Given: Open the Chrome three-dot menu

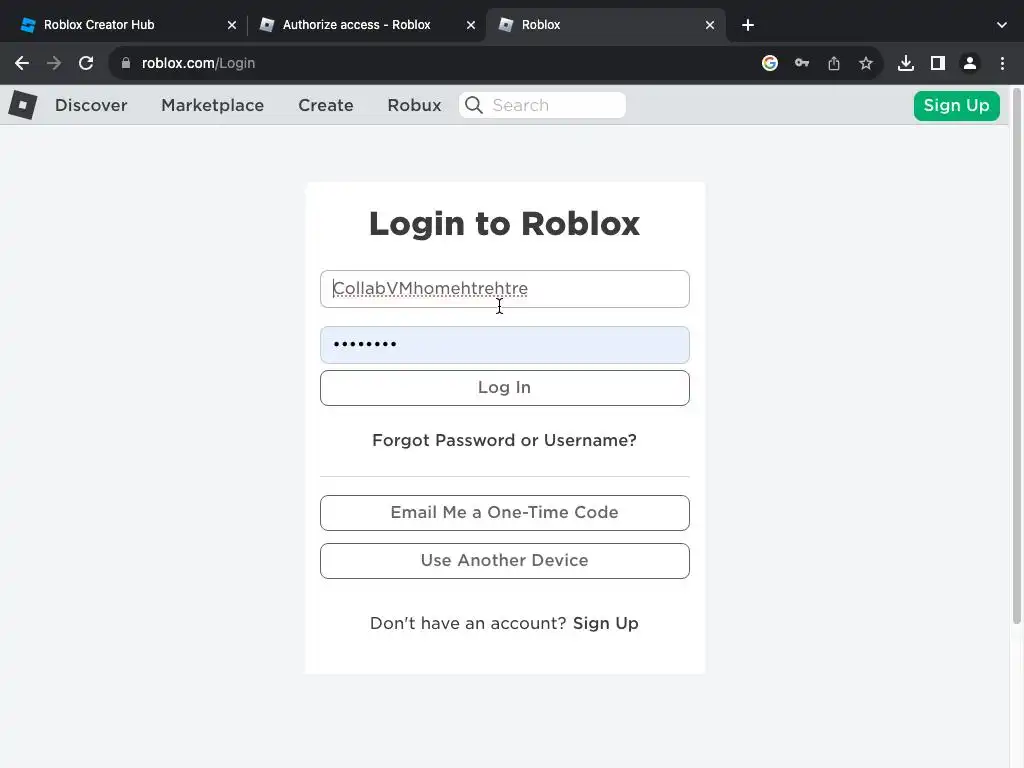Looking at the screenshot, I should point(1002,63).
